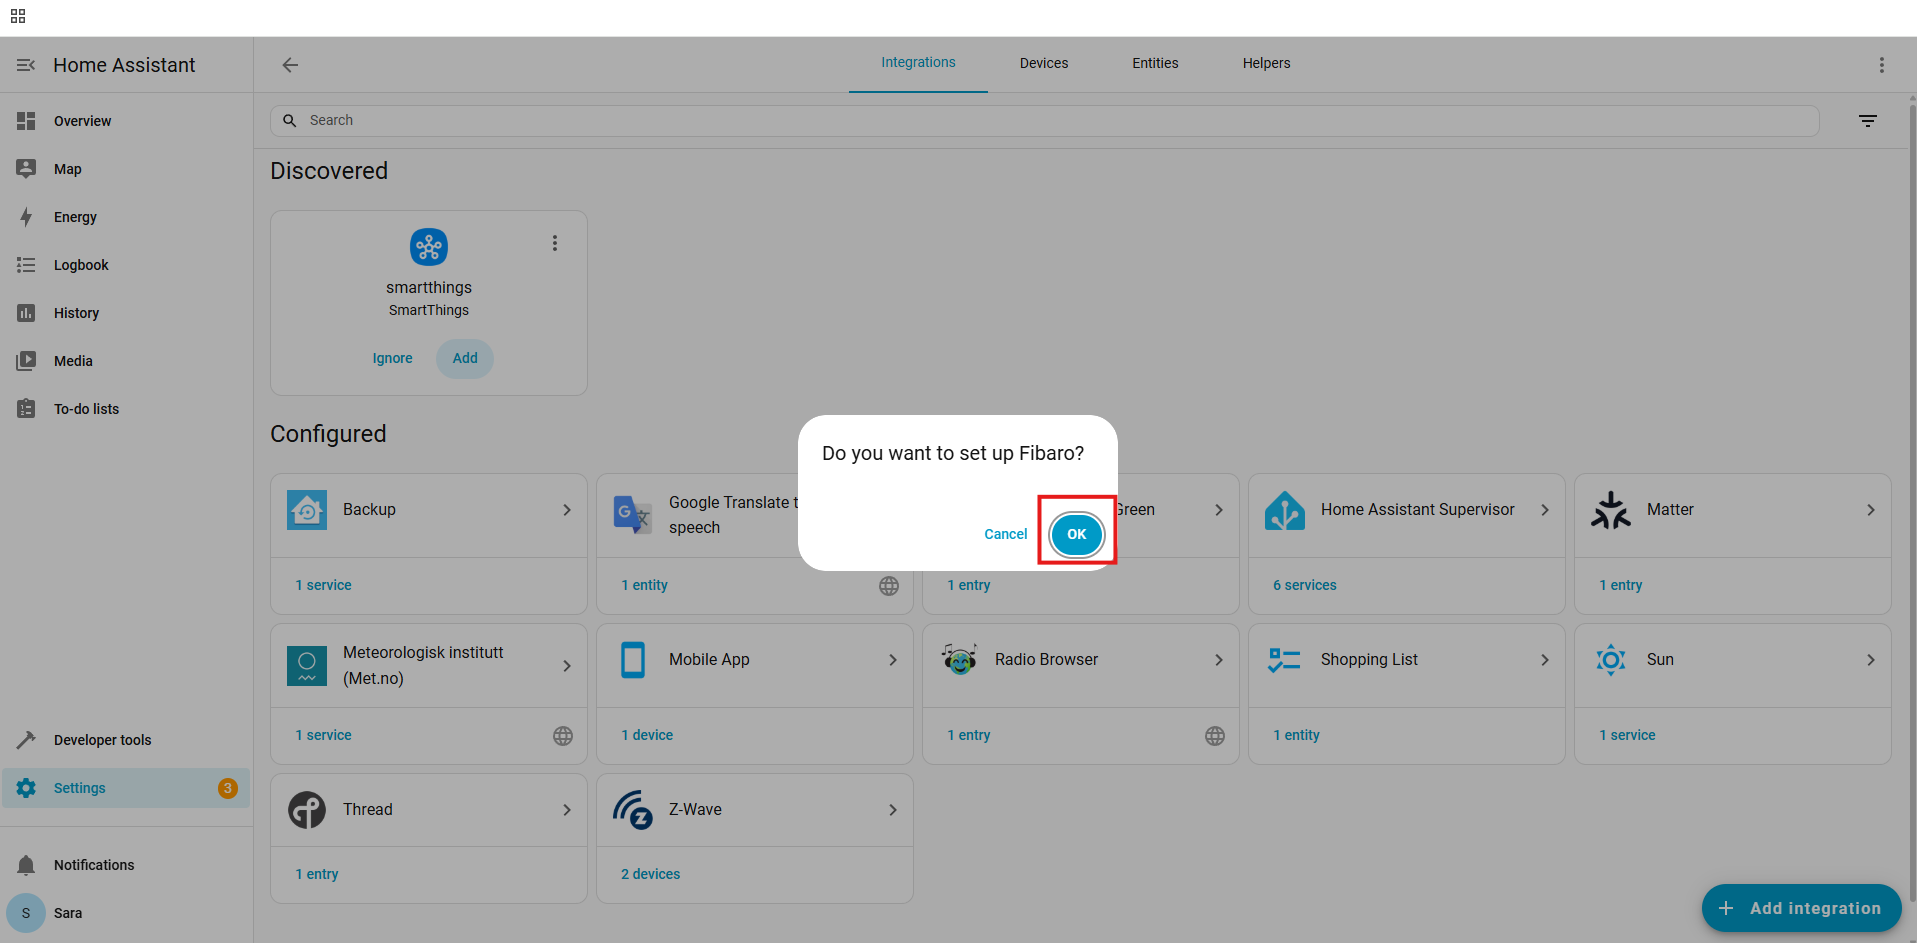Open the Notifications bell icon

[x=26, y=865]
